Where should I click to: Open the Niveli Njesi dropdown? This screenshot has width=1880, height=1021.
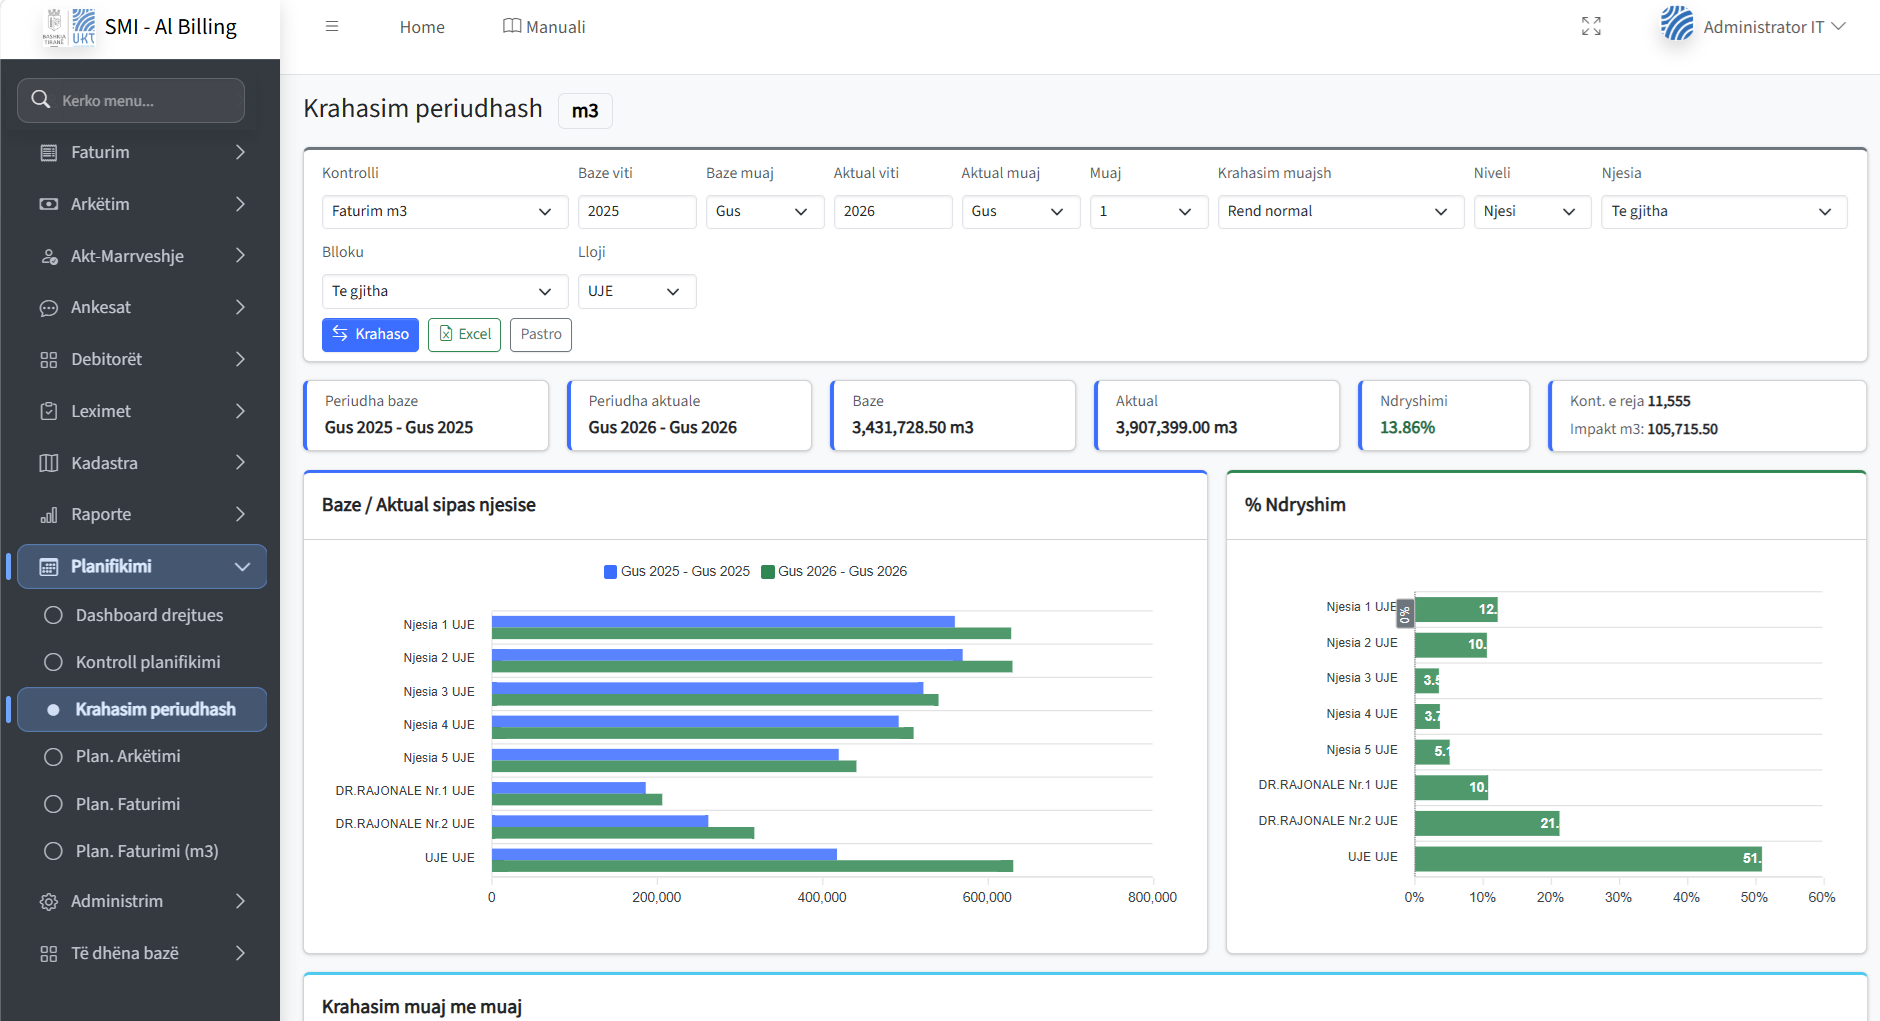click(x=1533, y=212)
